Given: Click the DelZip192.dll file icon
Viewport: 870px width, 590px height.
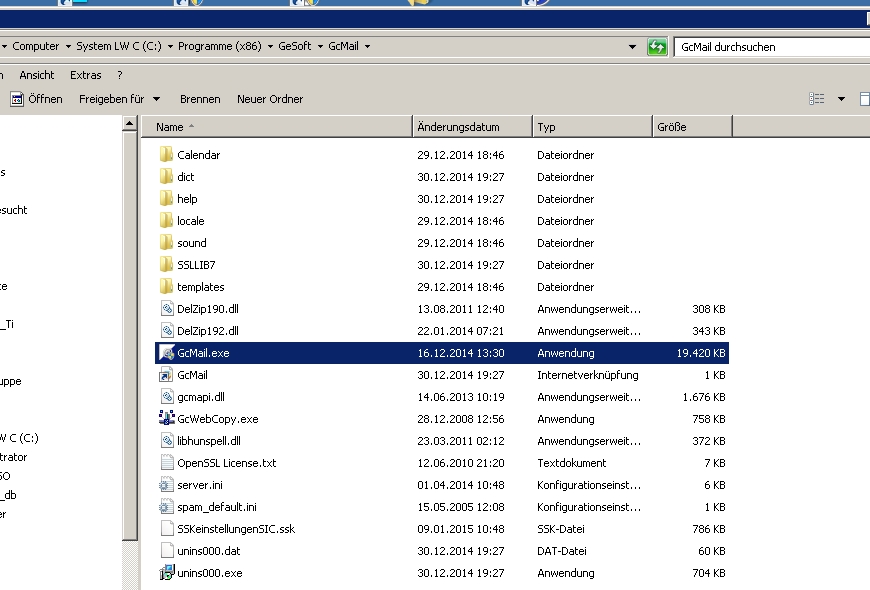Looking at the screenshot, I should pyautogui.click(x=167, y=331).
